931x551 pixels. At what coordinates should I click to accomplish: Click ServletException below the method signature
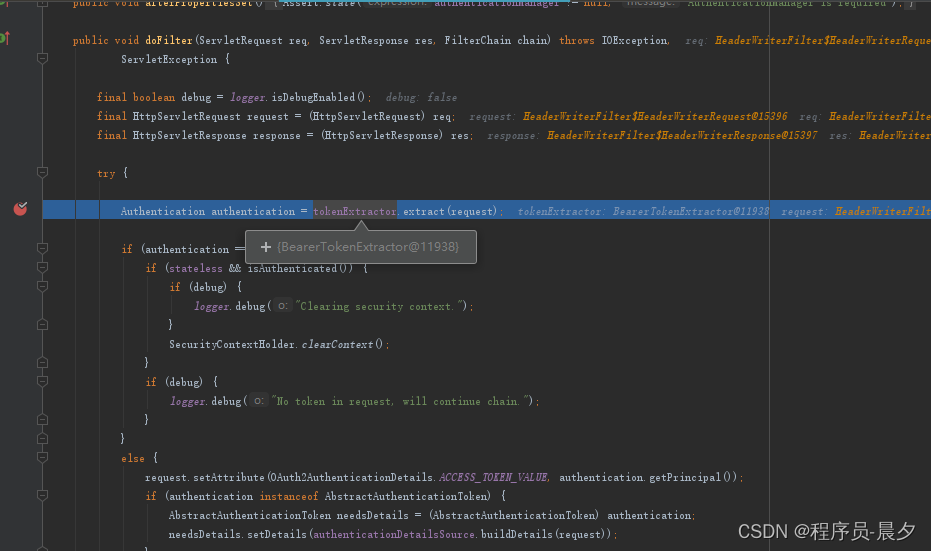click(x=169, y=59)
